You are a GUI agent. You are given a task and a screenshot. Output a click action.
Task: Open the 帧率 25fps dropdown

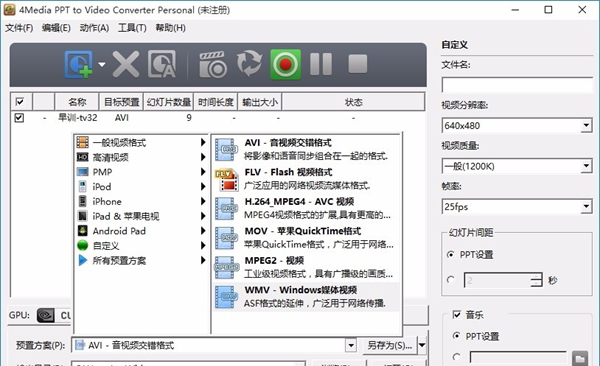point(517,207)
